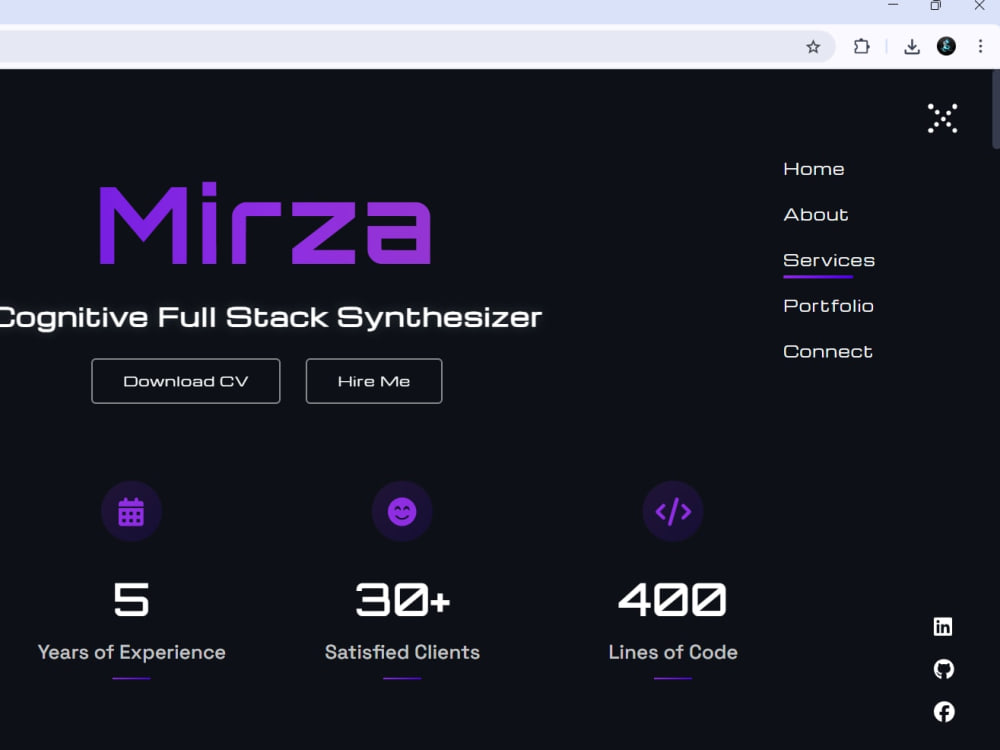Click the 5 years counter
Viewport: 1000px width, 750px height.
(131, 599)
